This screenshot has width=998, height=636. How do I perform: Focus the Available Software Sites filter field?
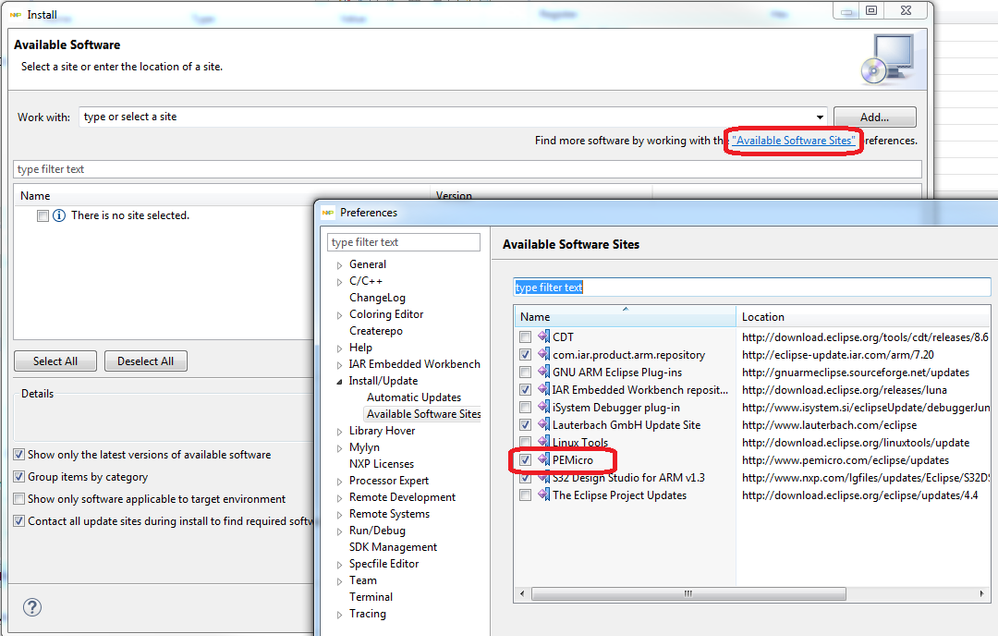pos(752,287)
